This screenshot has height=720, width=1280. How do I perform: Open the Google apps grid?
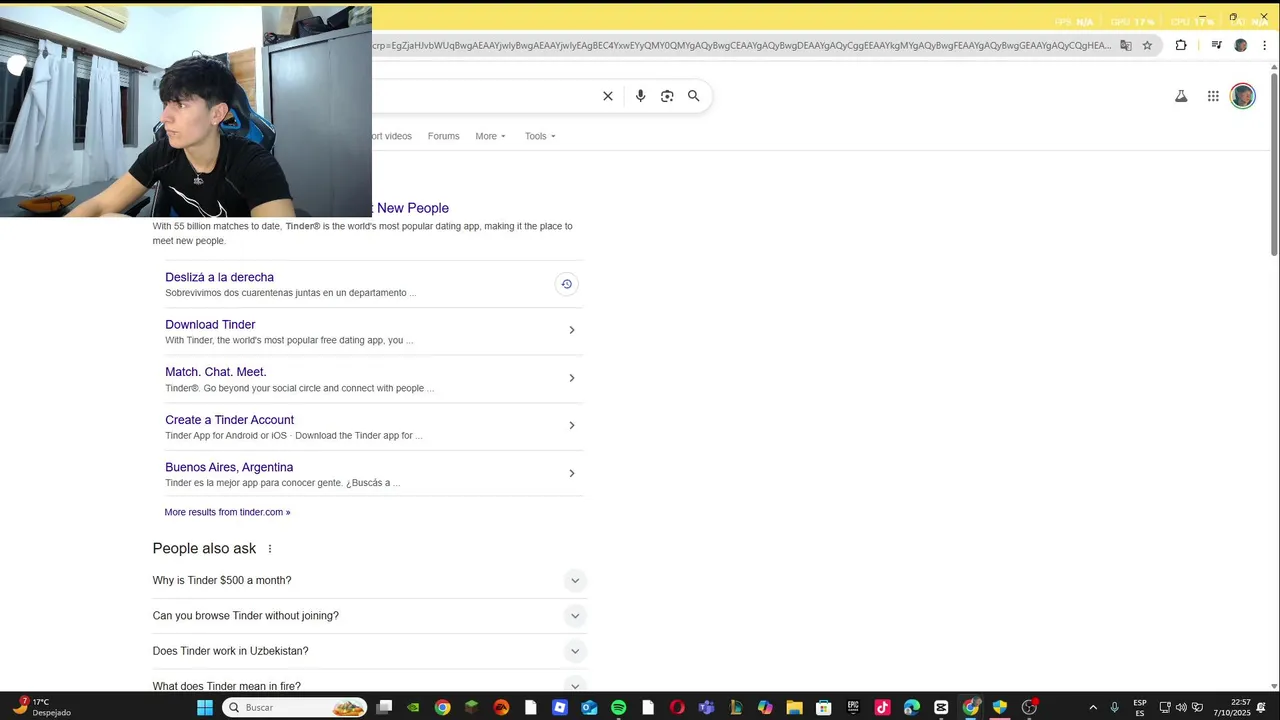(1213, 96)
